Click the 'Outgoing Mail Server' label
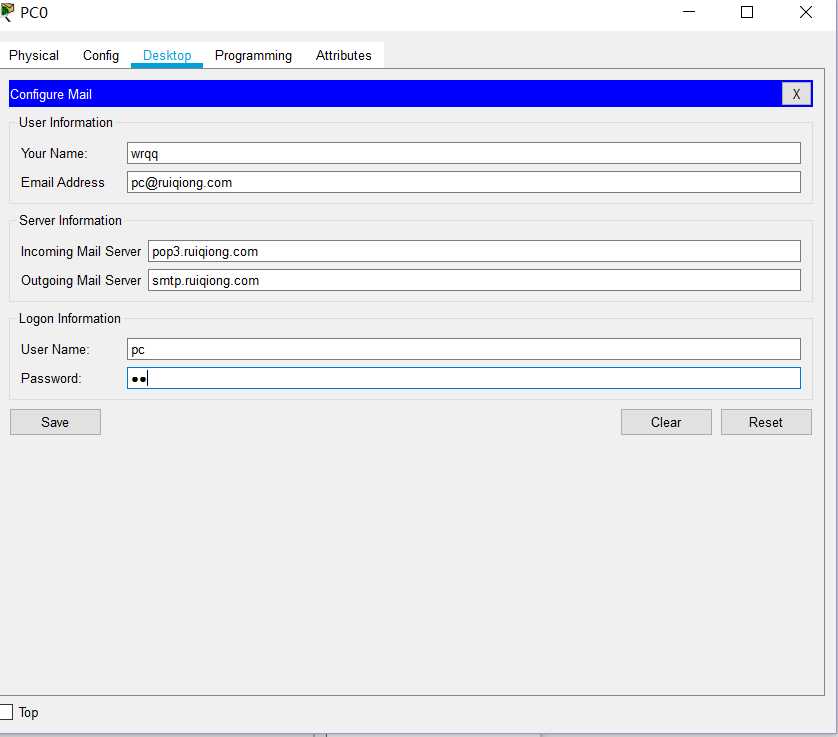 [81, 280]
